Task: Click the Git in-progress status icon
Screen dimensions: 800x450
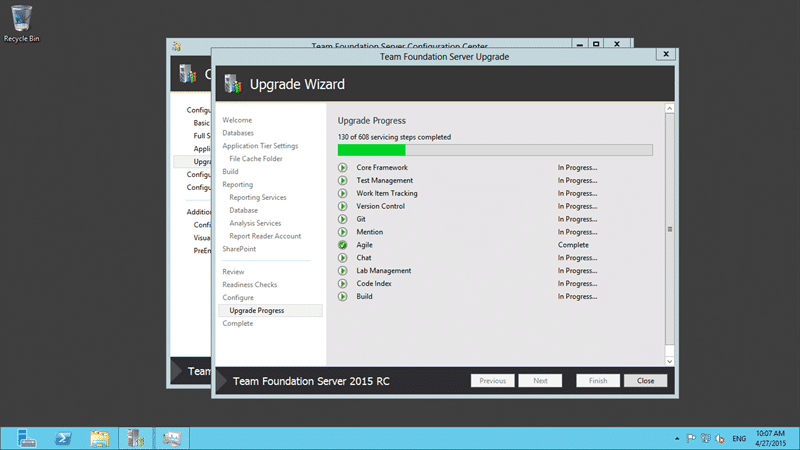Action: (x=342, y=219)
